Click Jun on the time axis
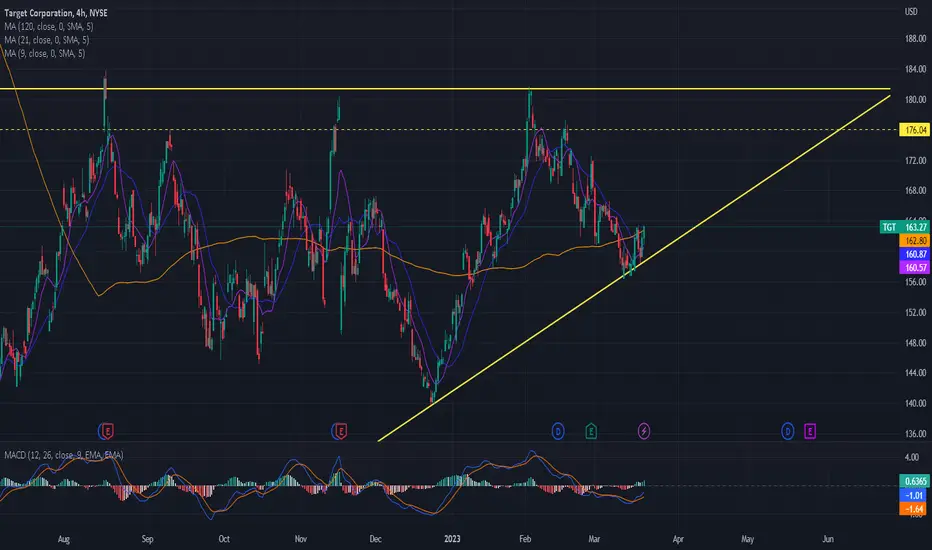 pyautogui.click(x=827, y=539)
